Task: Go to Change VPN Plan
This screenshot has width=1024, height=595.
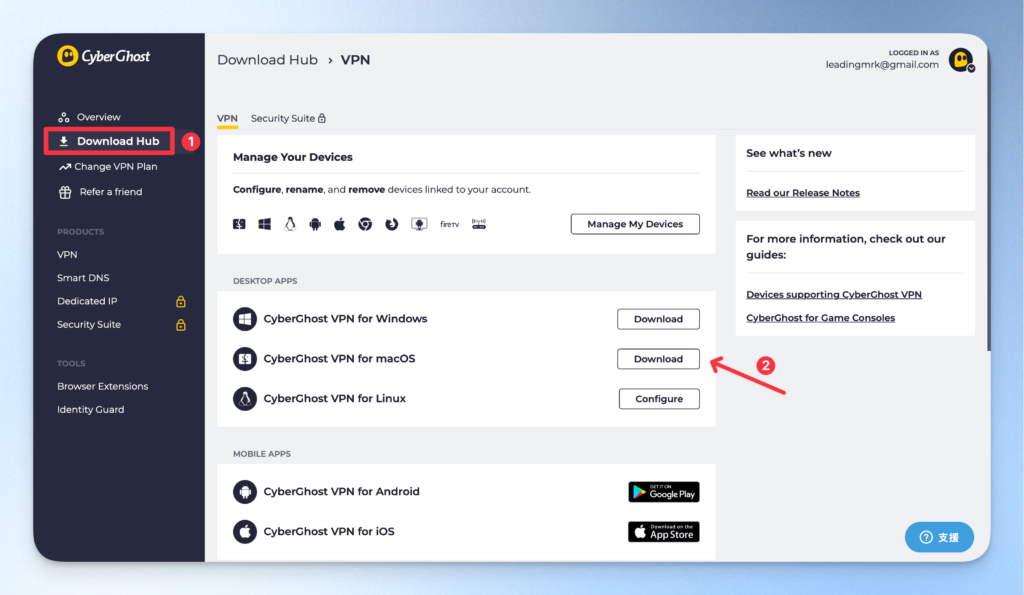Action: tap(116, 167)
